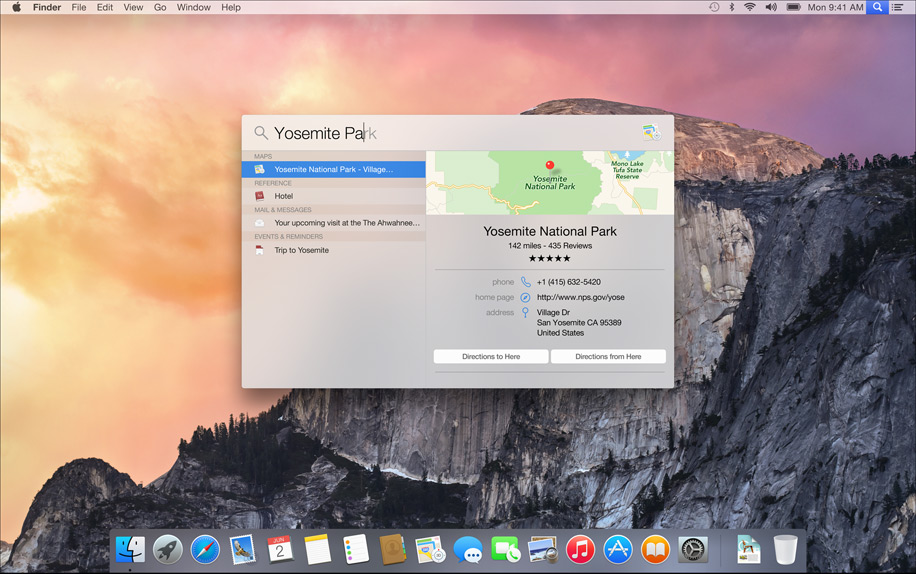Screen dimensions: 916x574
Task: Open Notification Center from the menu bar
Action: tap(897, 7)
